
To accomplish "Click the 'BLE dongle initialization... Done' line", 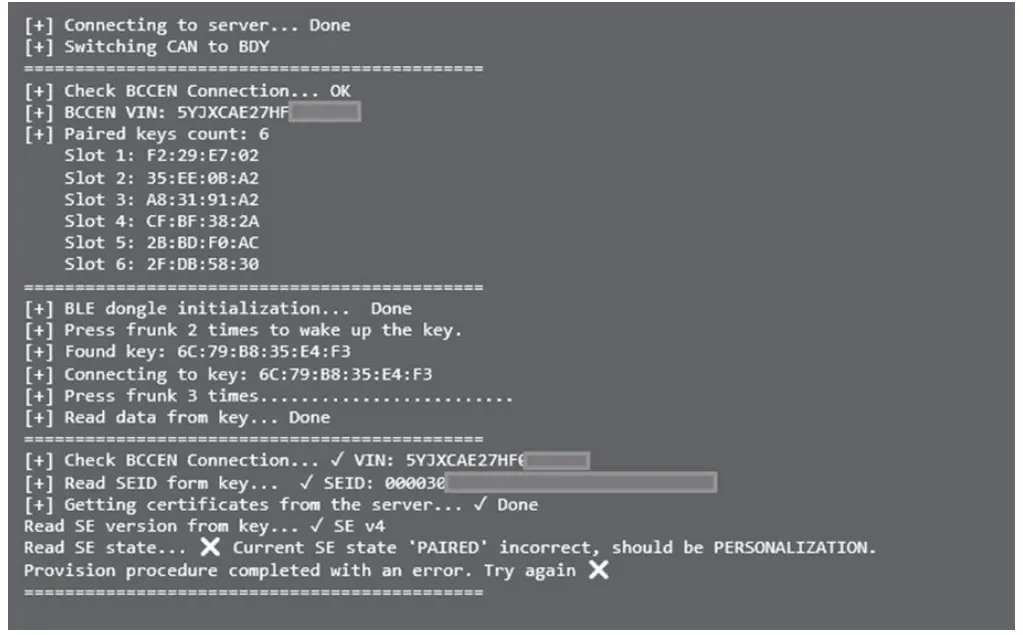I will click(x=217, y=308).
